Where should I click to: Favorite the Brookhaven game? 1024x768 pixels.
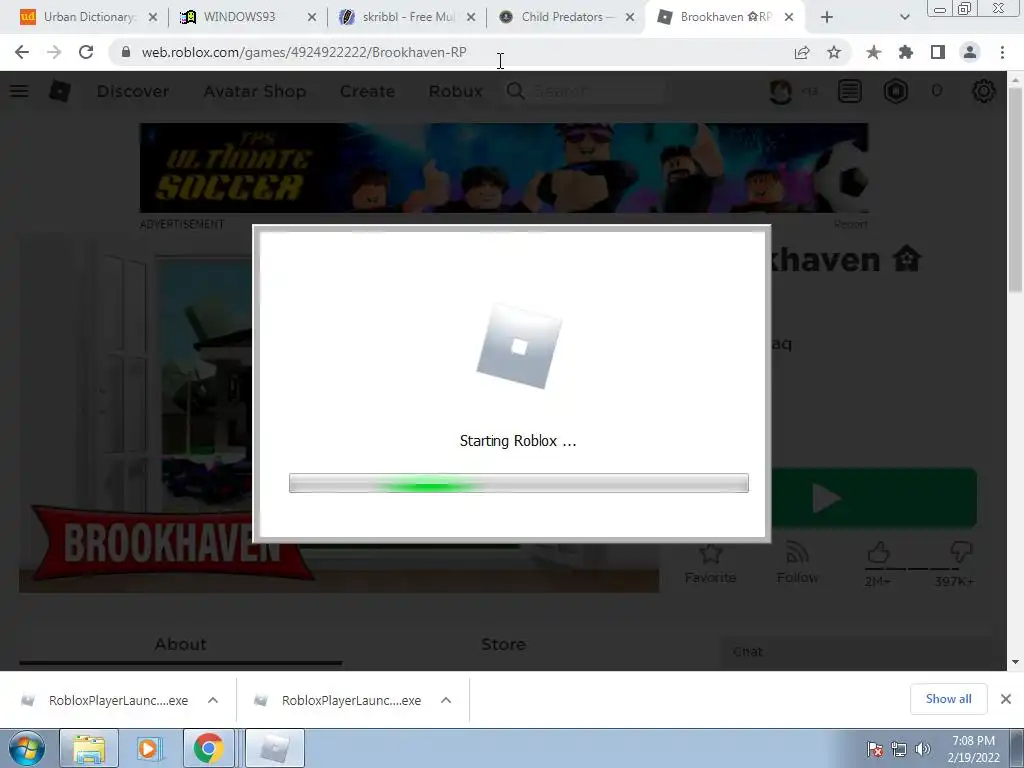(710, 564)
